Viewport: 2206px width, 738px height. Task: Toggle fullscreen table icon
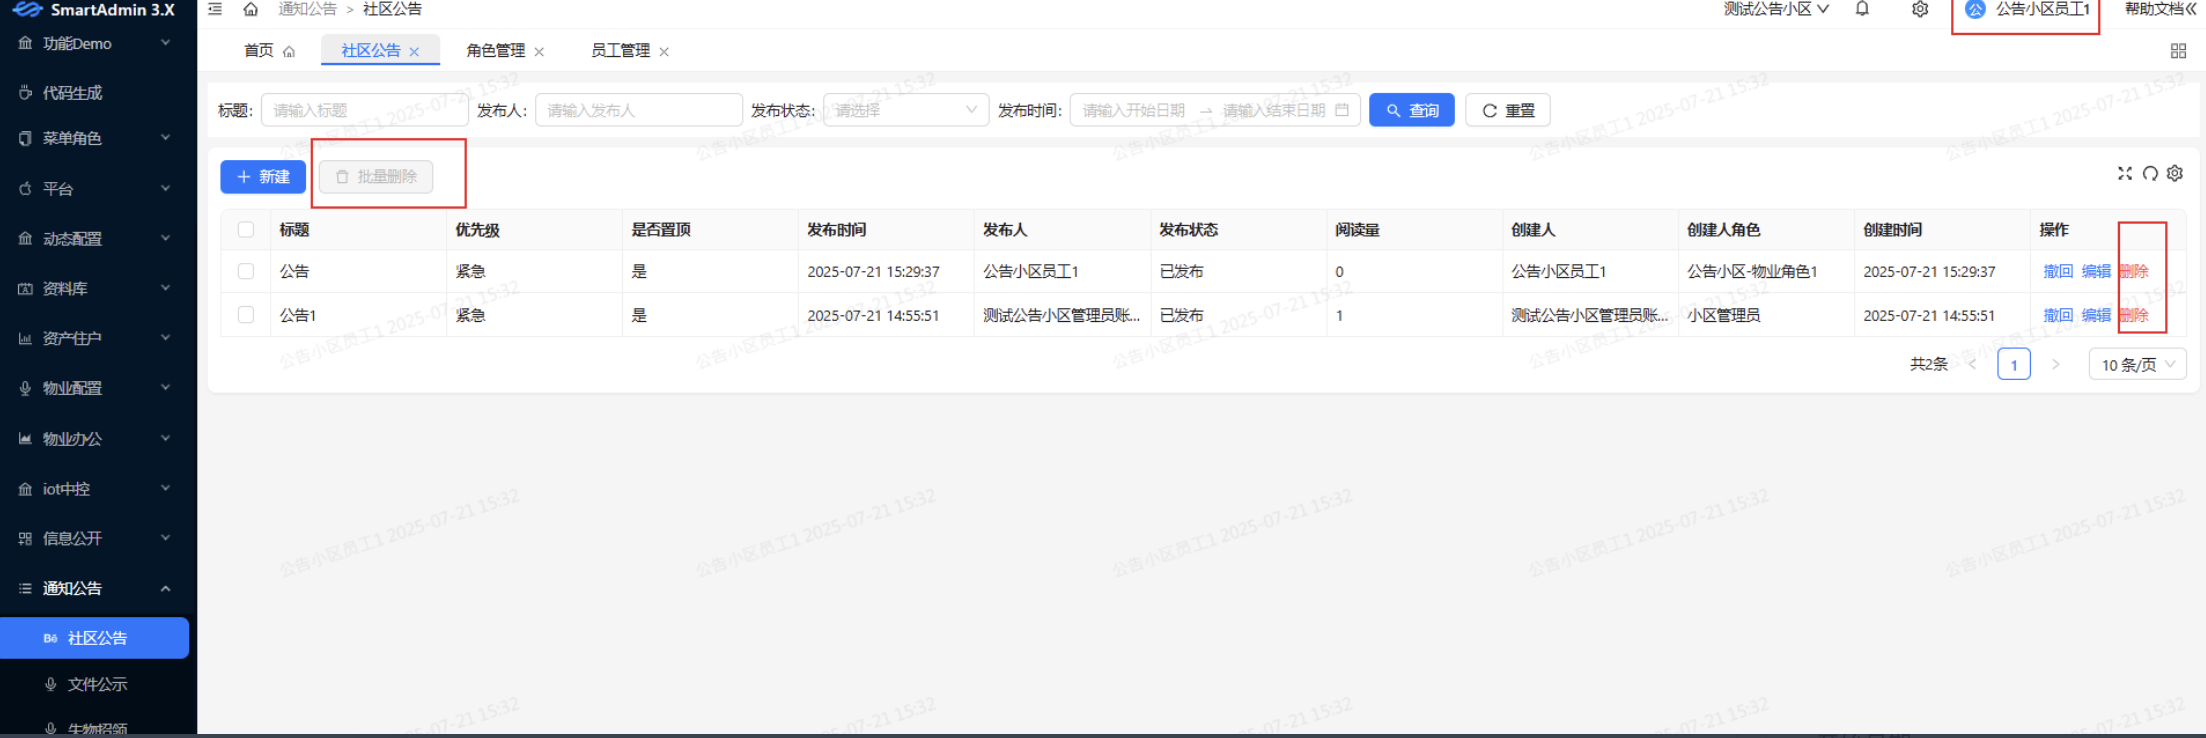tap(2125, 173)
